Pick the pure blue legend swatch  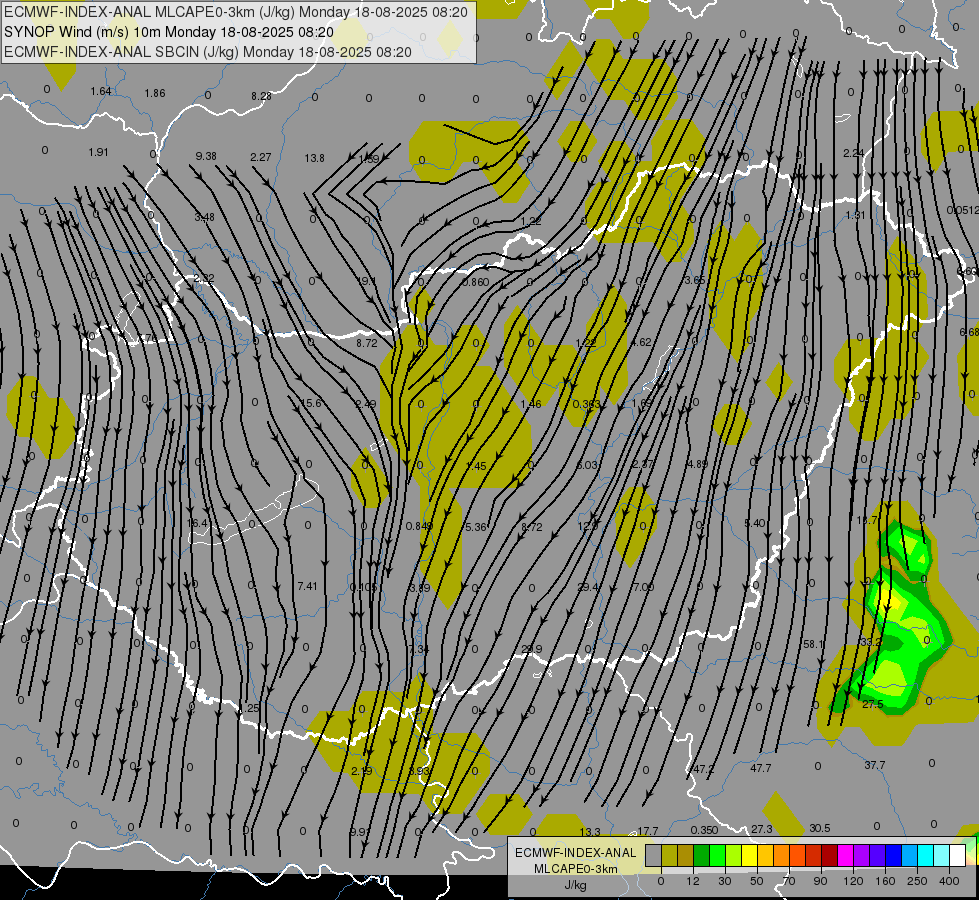(893, 855)
